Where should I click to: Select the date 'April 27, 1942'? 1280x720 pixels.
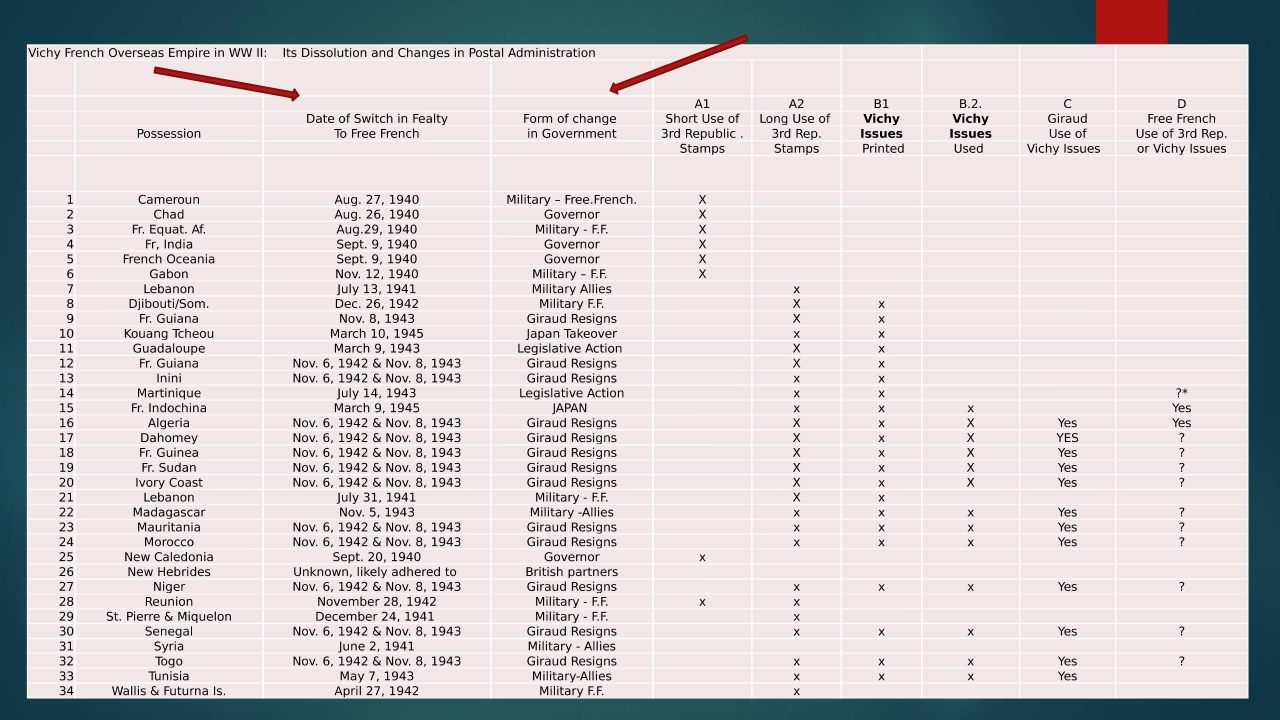click(377, 692)
